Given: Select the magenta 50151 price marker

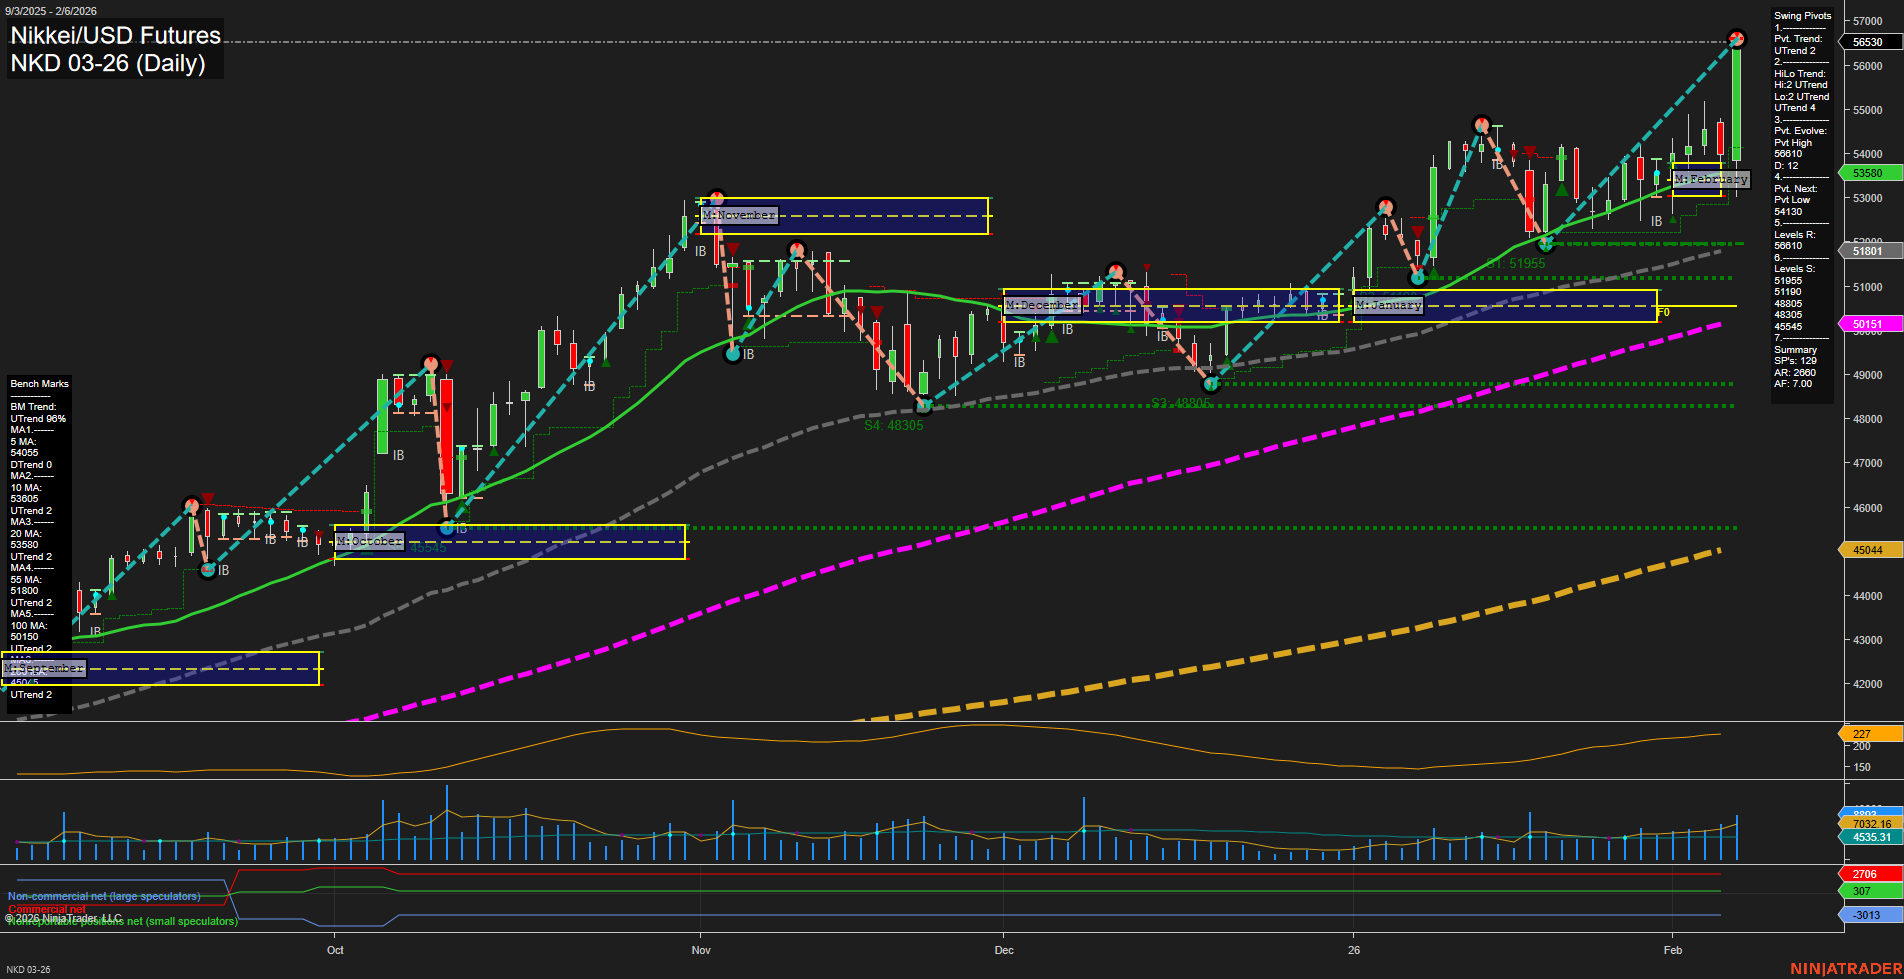Looking at the screenshot, I should coord(1869,323).
